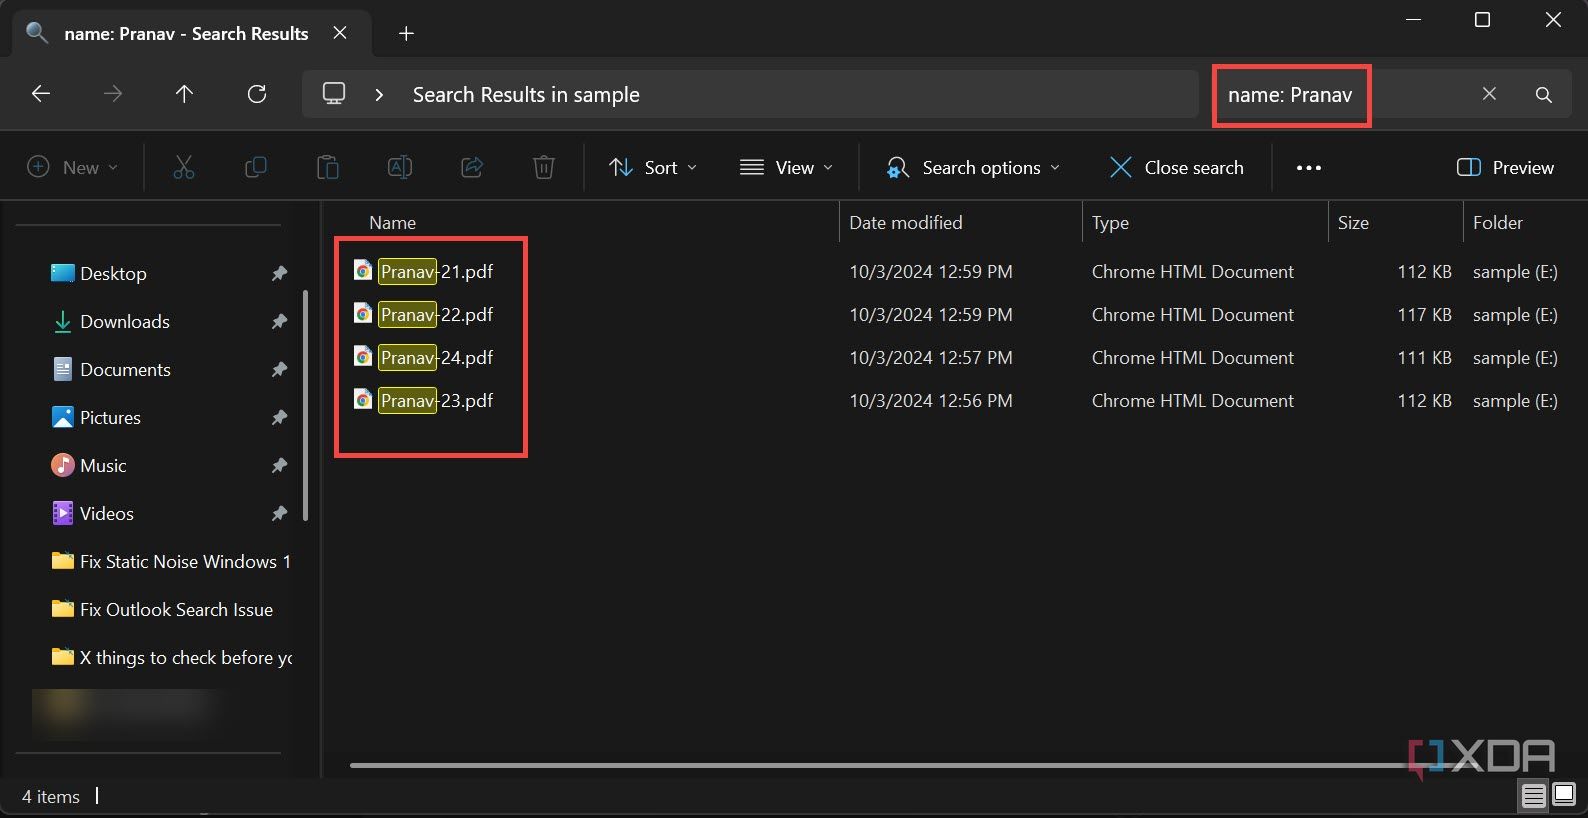Select file Pranav-21.pdf
The height and width of the screenshot is (818, 1588).
436,272
